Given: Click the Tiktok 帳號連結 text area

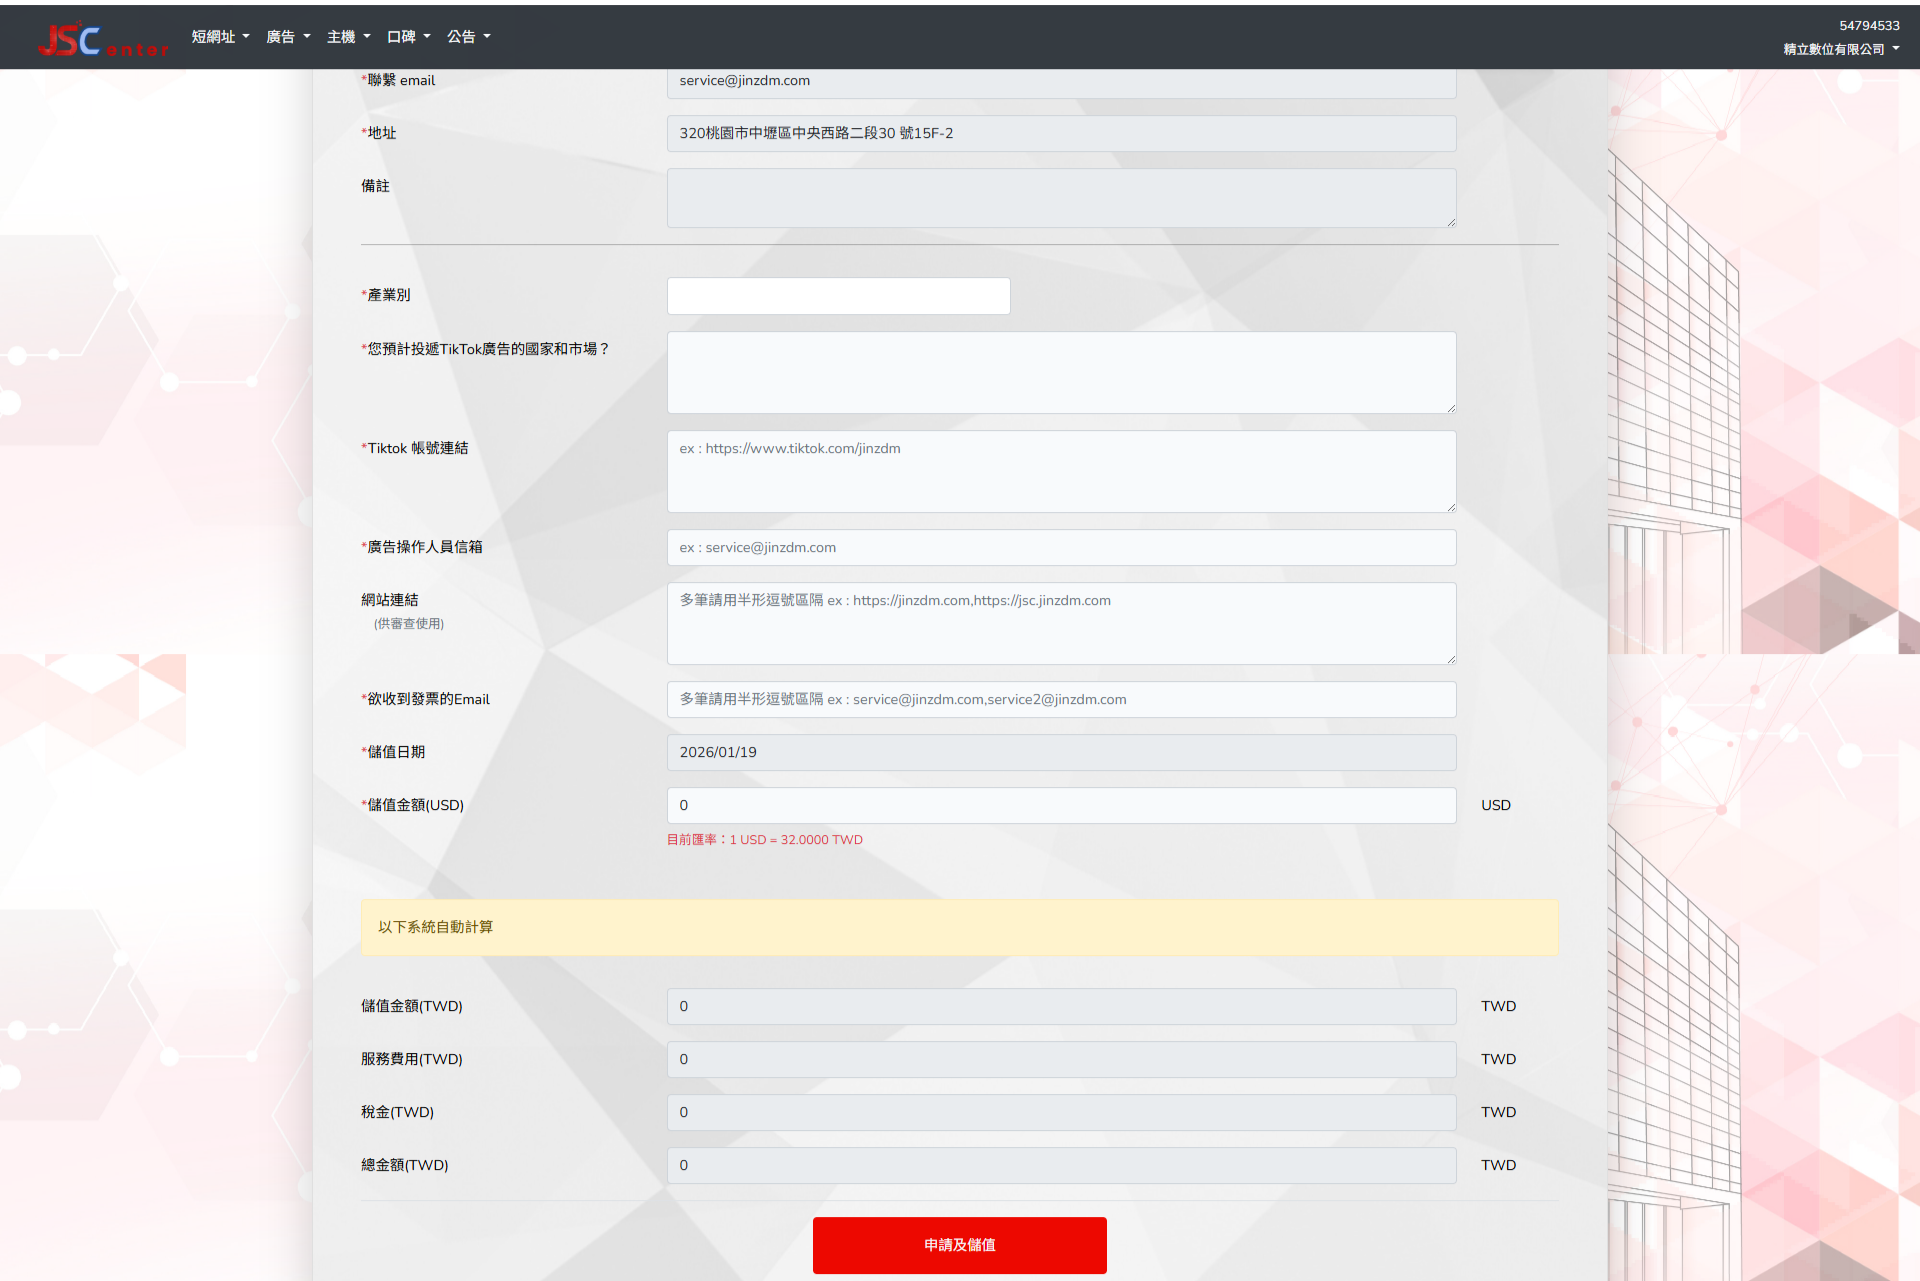Looking at the screenshot, I should (x=1061, y=471).
